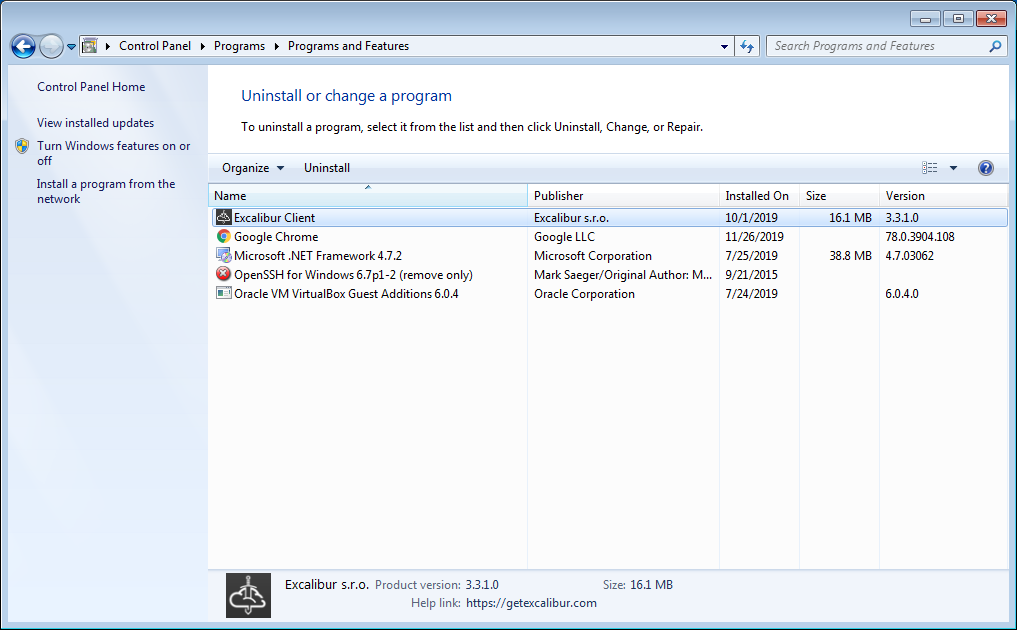
Task: Select the Google Chrome icon in list
Action: 224,237
